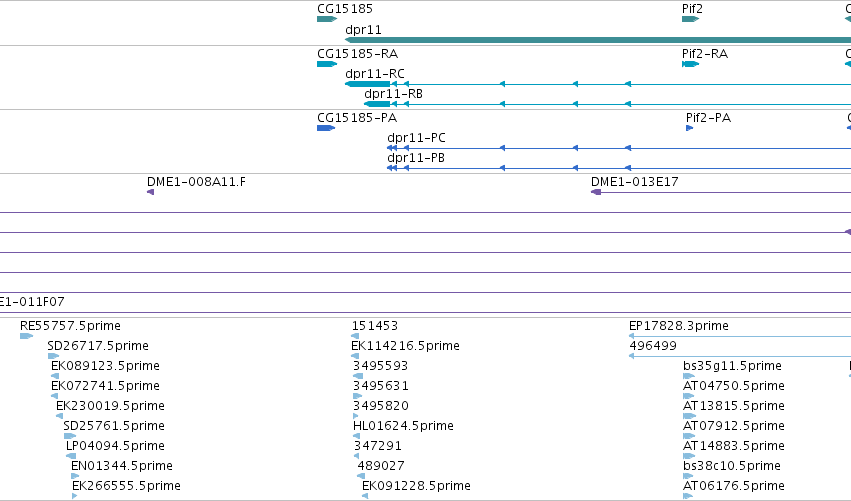Select the AT14883.5prime EST glyph

coord(689,456)
